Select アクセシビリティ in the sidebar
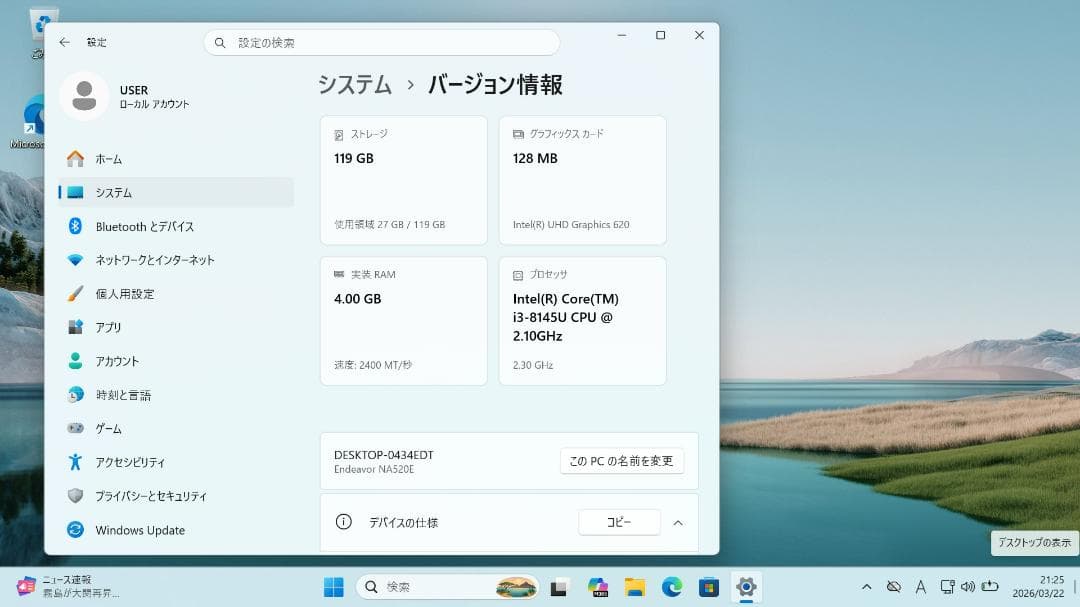 tap(137, 462)
